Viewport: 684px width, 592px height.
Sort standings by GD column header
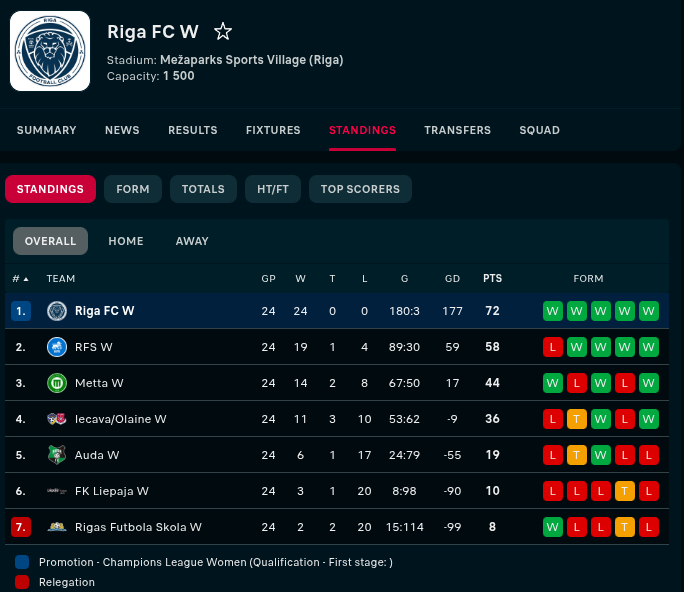coord(452,278)
